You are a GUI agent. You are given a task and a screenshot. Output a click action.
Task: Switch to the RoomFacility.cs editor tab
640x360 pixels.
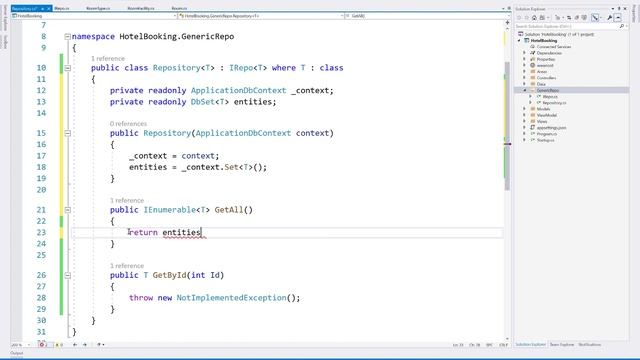pos(141,8)
